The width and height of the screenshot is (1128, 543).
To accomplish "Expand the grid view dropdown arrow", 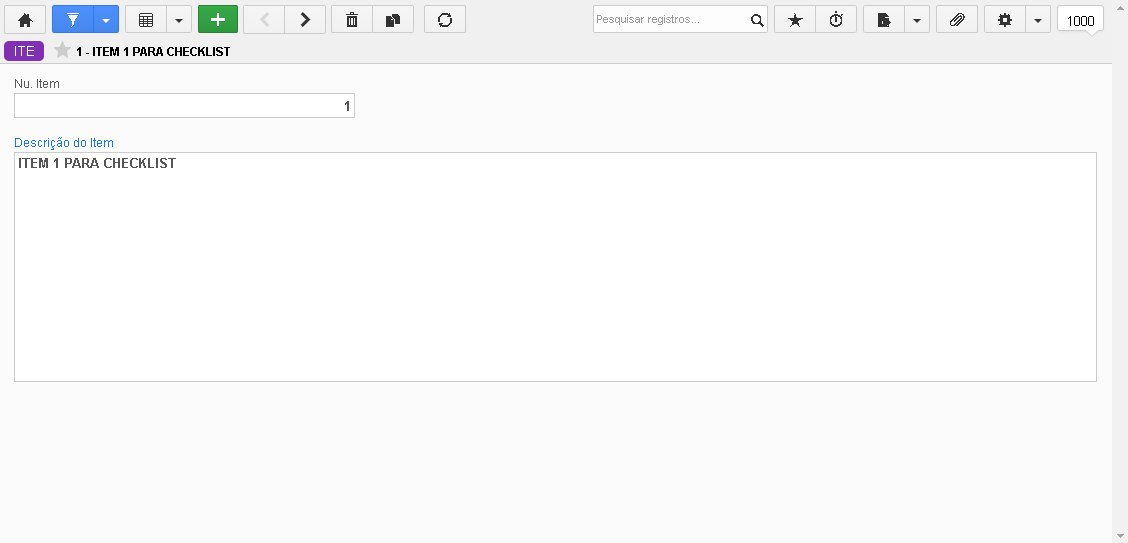I will (179, 19).
